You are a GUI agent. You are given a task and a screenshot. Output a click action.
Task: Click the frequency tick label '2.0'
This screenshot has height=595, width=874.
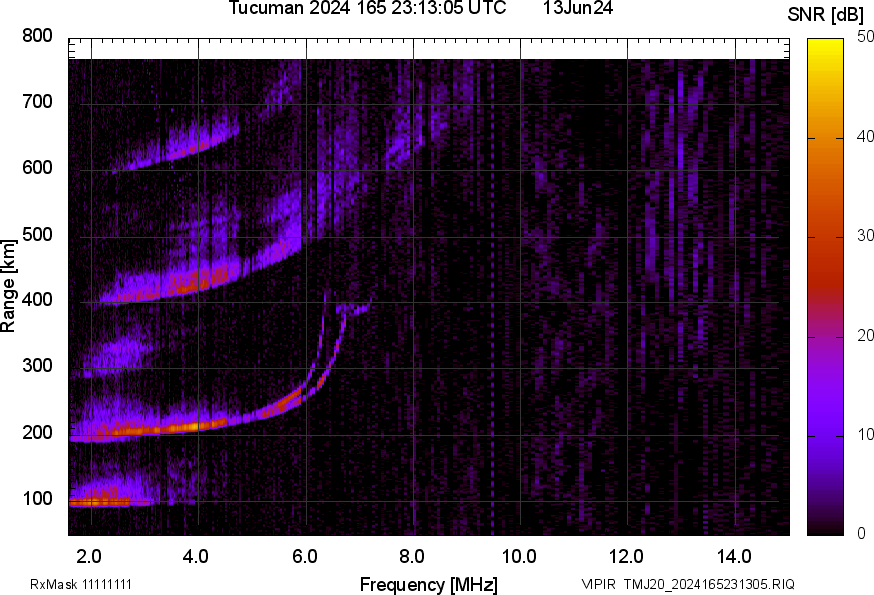89,556
